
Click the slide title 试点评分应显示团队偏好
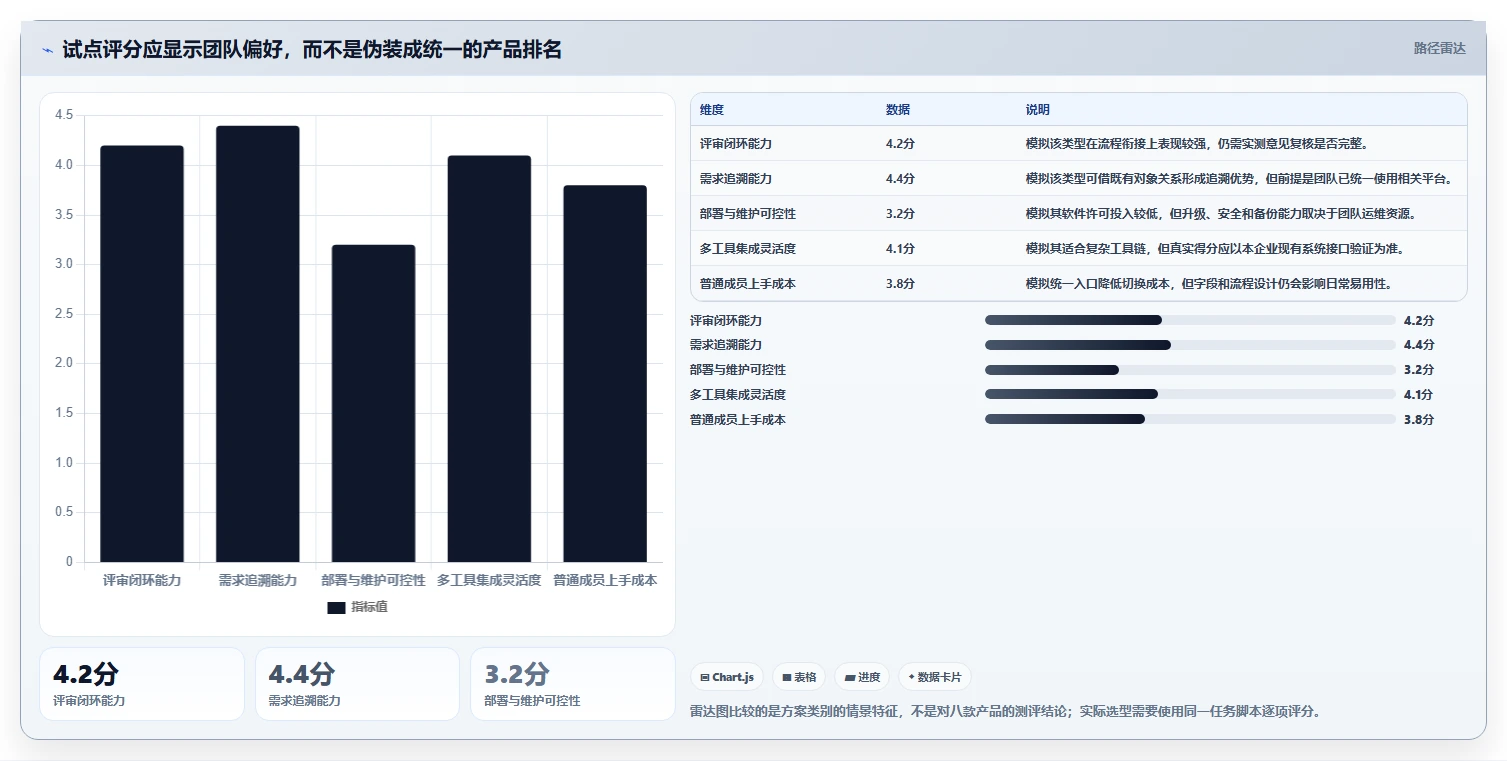point(312,49)
